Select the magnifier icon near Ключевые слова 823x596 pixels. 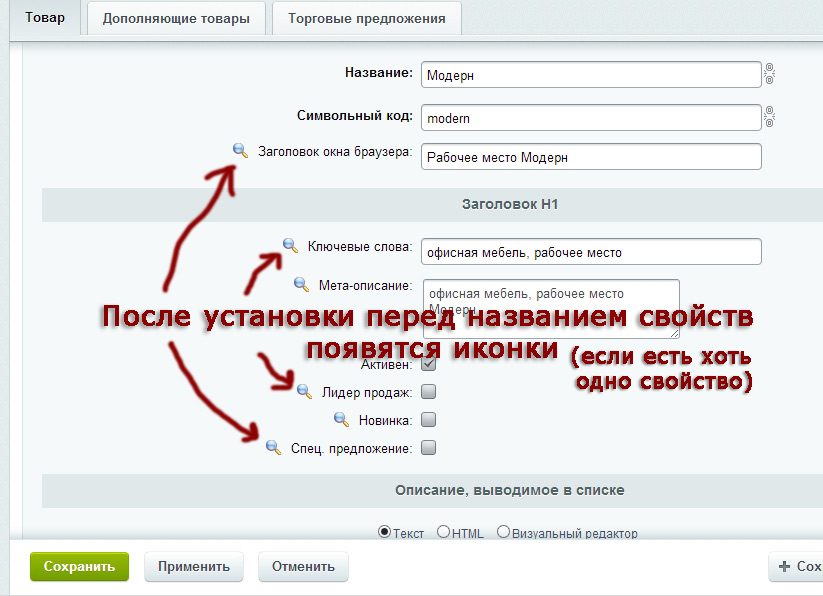point(290,246)
